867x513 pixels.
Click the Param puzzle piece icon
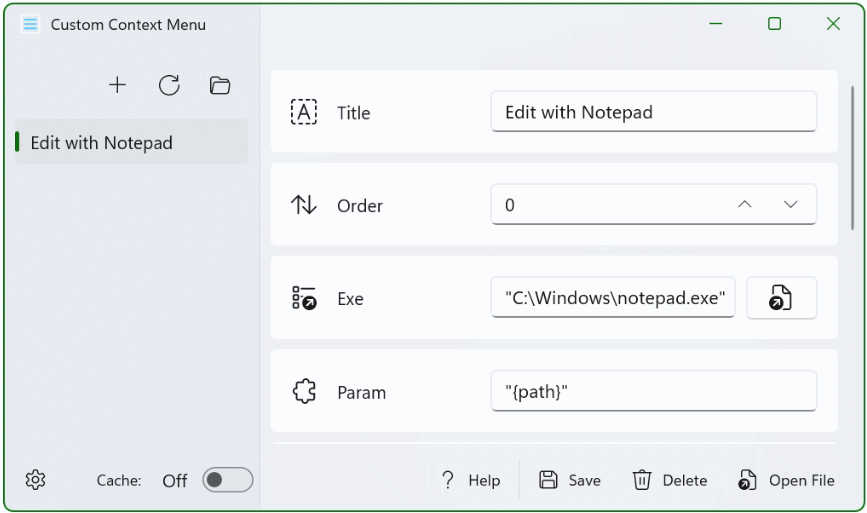[304, 391]
